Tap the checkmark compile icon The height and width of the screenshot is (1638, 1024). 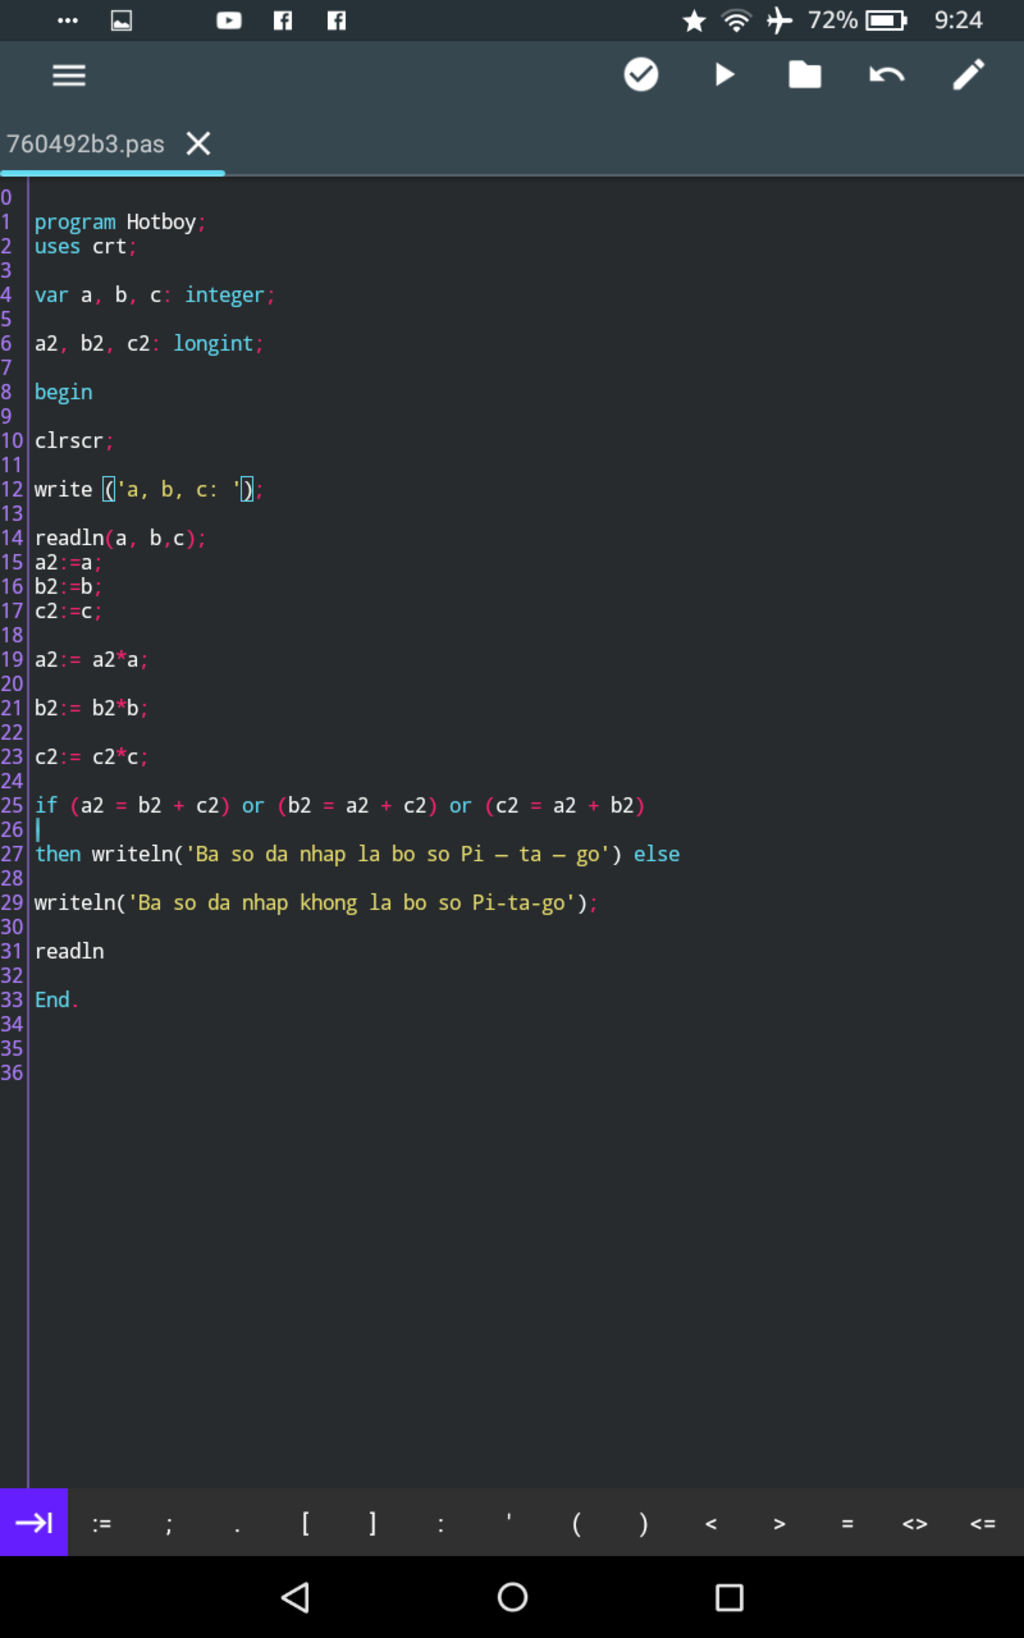pos(641,74)
